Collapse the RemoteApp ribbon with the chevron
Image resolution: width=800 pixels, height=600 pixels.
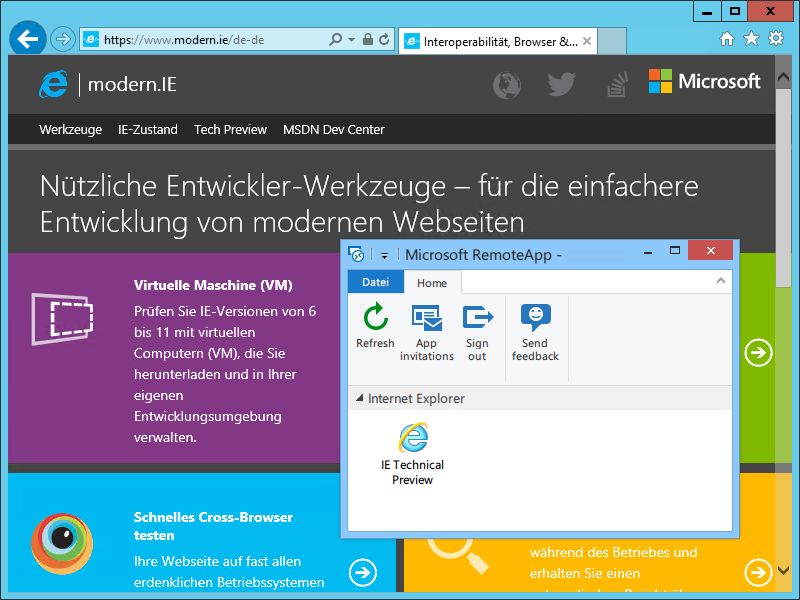(720, 281)
